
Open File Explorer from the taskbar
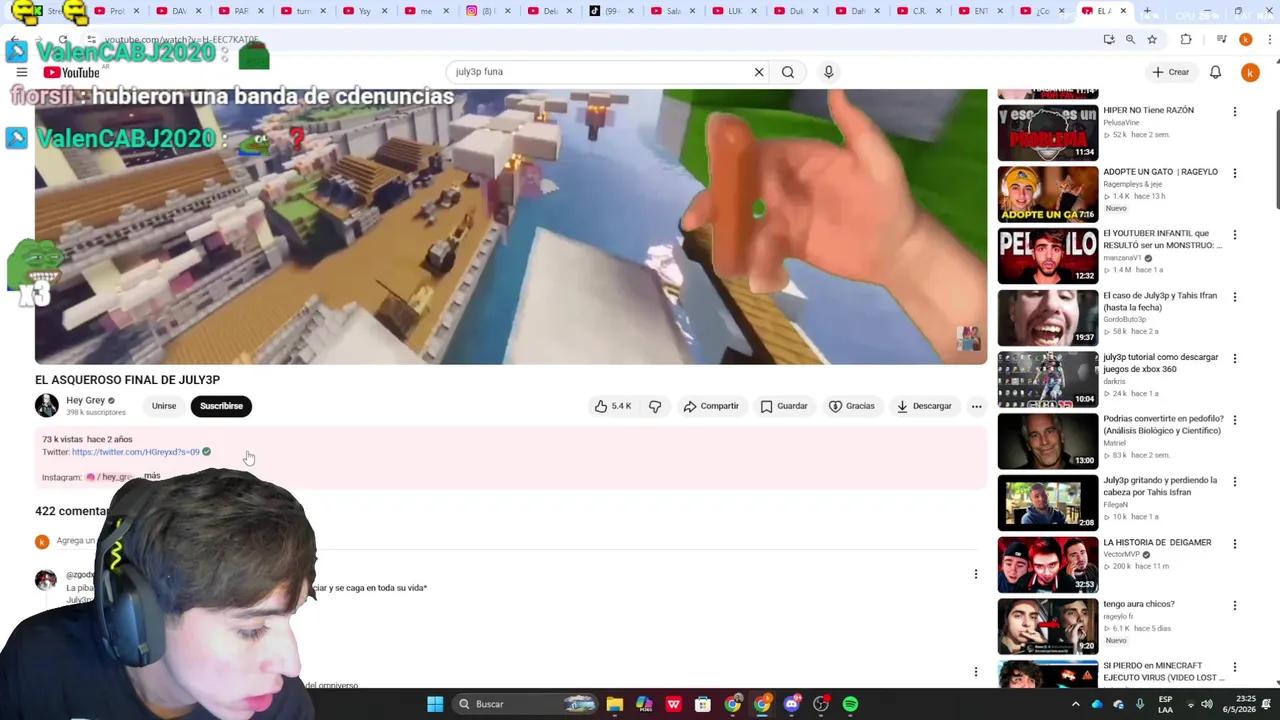coord(614,704)
